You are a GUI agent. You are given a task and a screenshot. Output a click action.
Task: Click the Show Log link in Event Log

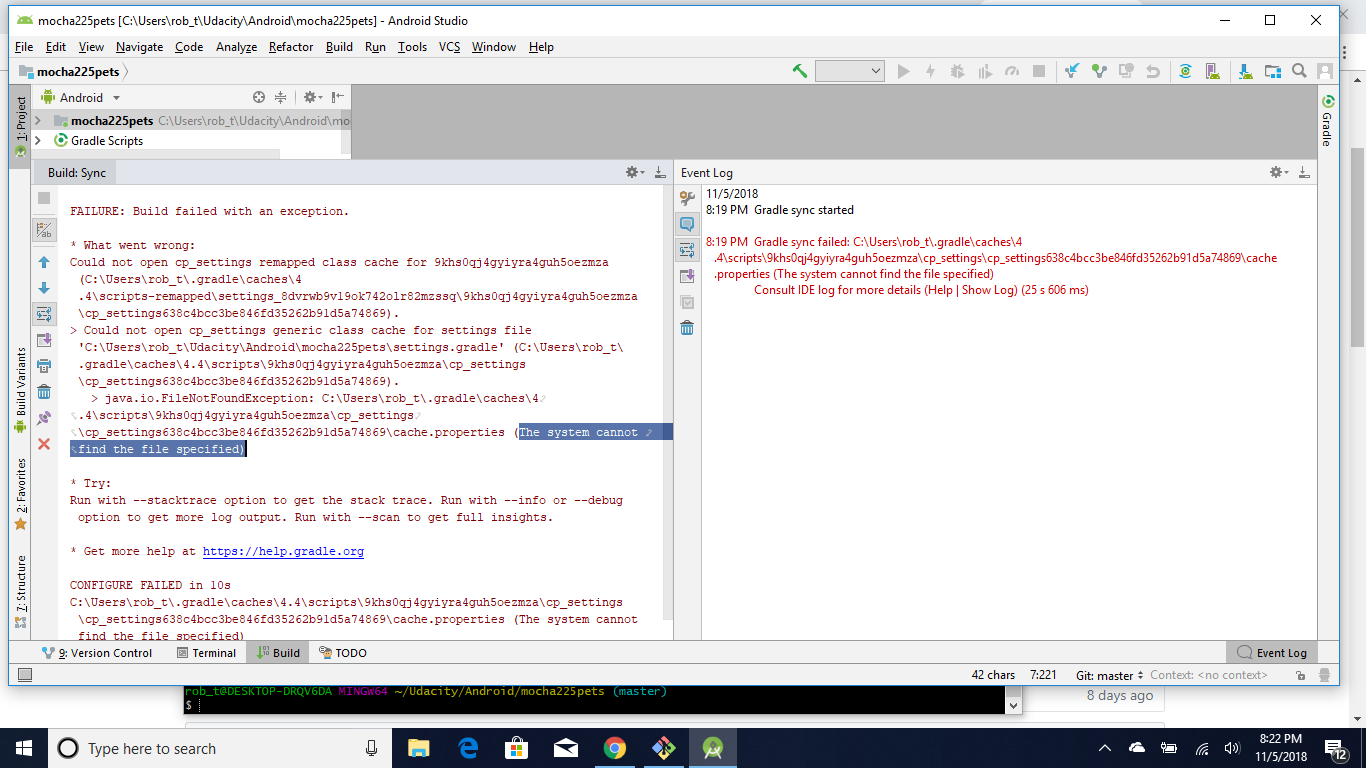(x=989, y=290)
